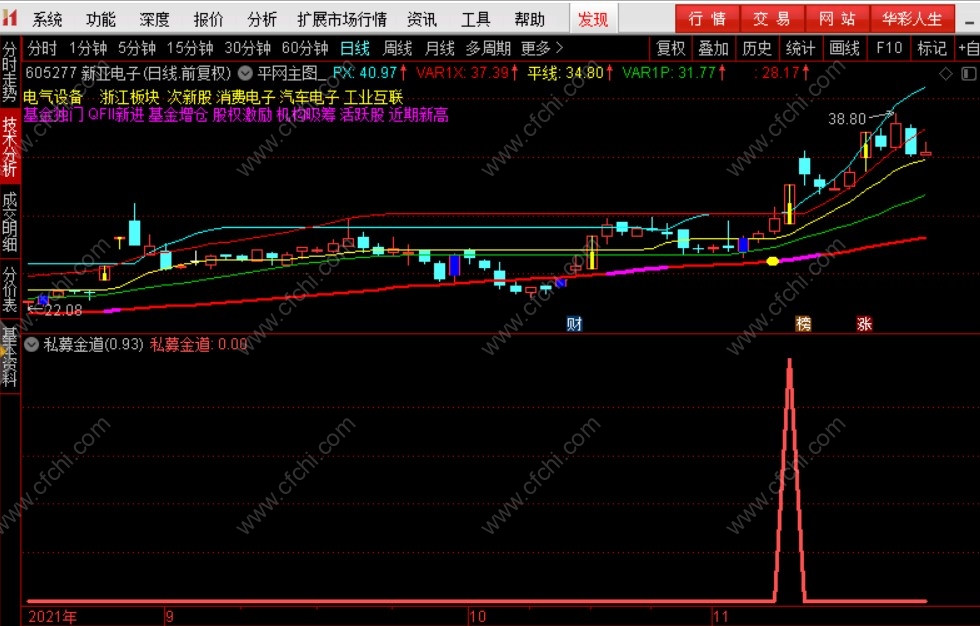Click the +自 add-to-watchlist button

pos(968,48)
